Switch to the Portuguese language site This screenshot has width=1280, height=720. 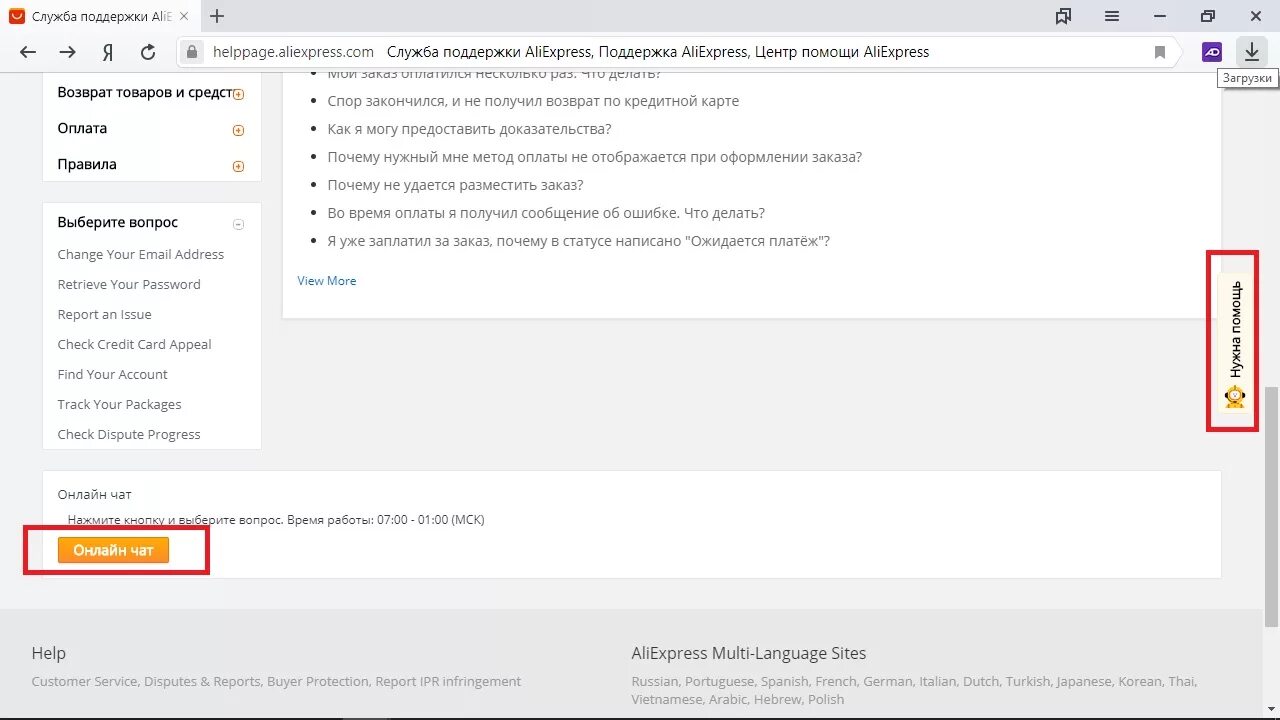(x=719, y=681)
